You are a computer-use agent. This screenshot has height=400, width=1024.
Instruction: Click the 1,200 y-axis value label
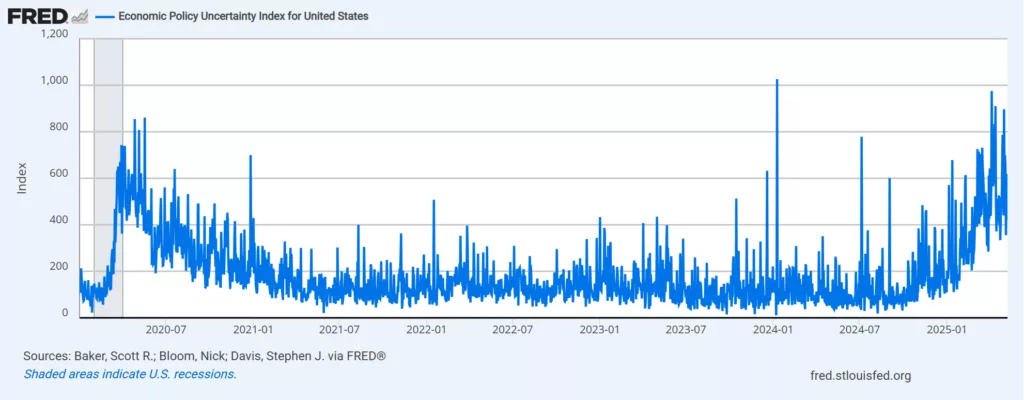pos(54,35)
